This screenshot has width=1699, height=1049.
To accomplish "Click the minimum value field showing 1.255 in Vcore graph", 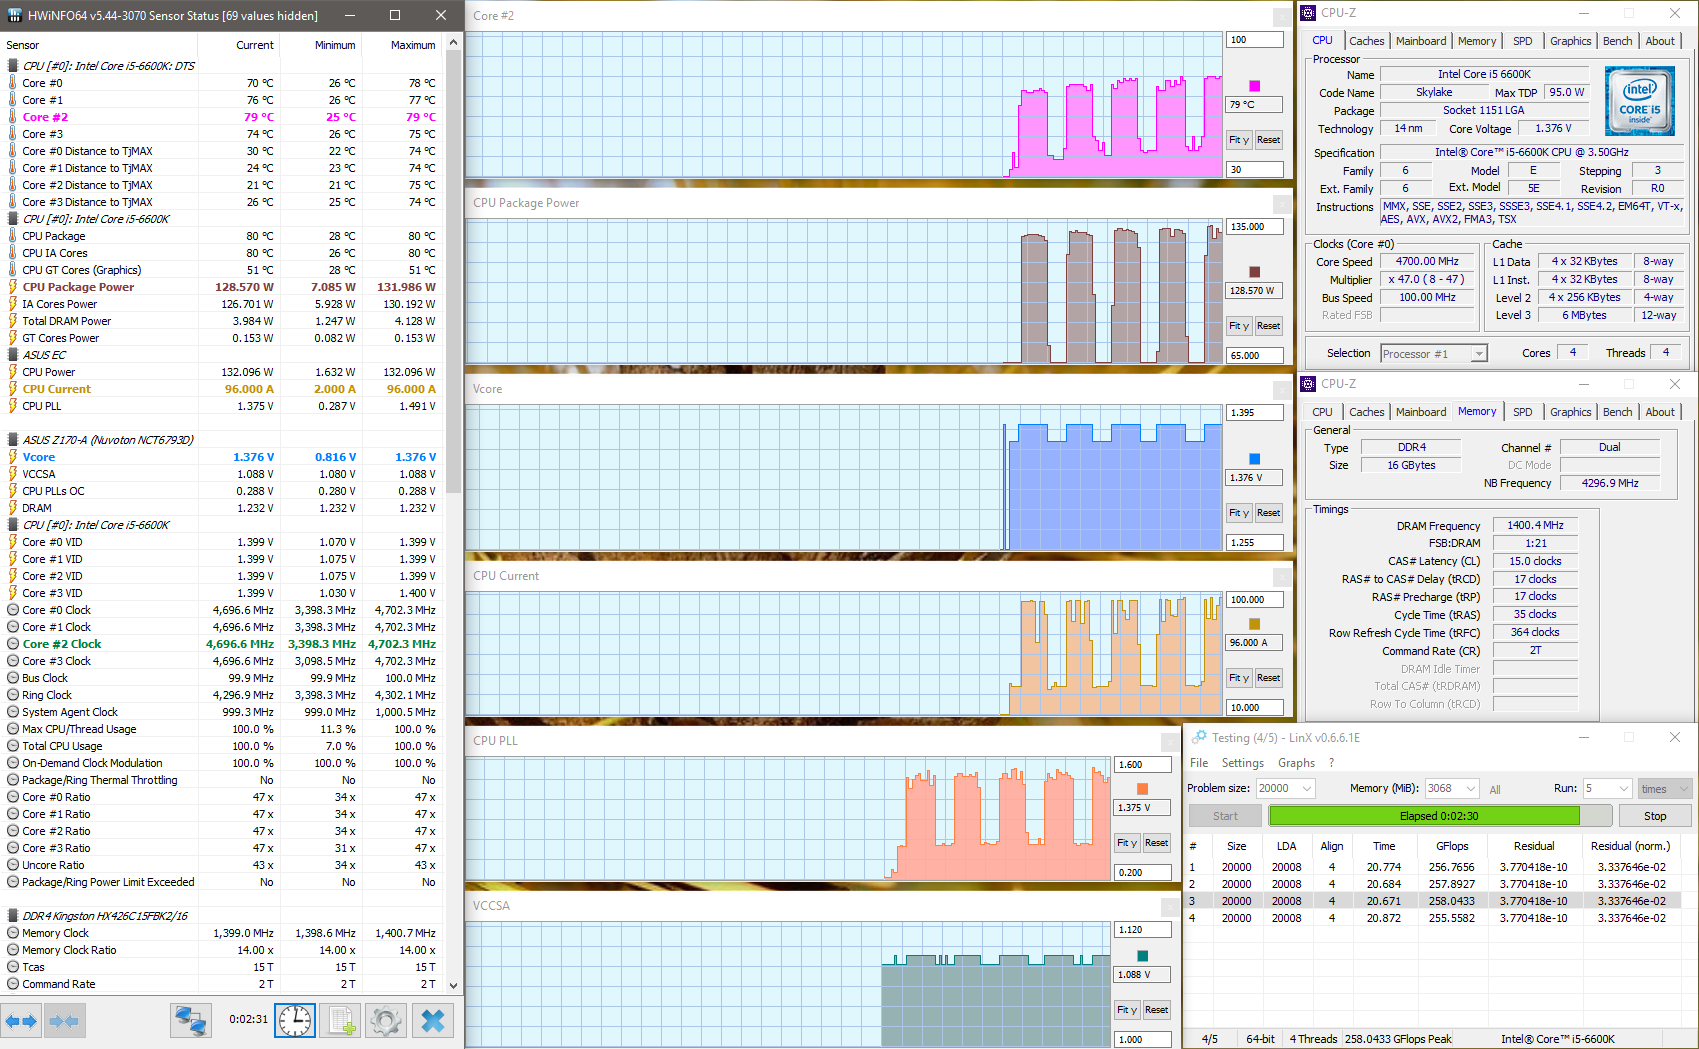I will point(1255,543).
